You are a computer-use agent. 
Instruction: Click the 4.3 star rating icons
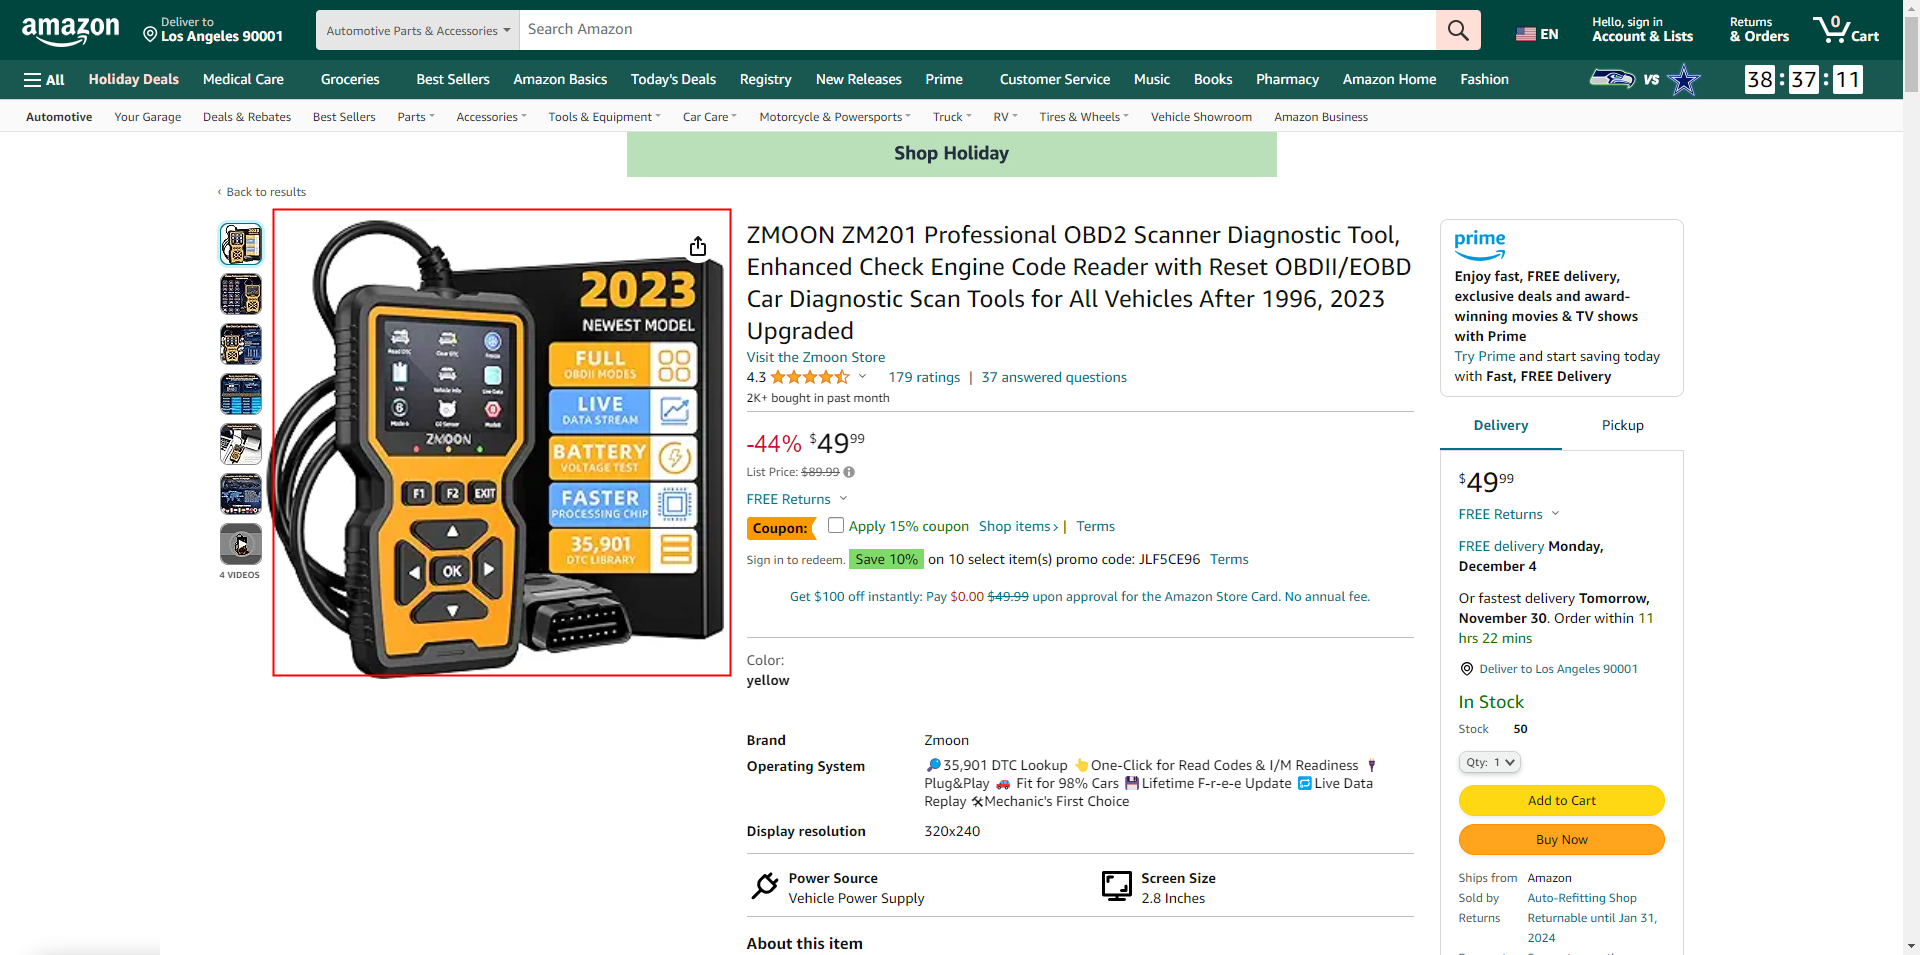(810, 377)
